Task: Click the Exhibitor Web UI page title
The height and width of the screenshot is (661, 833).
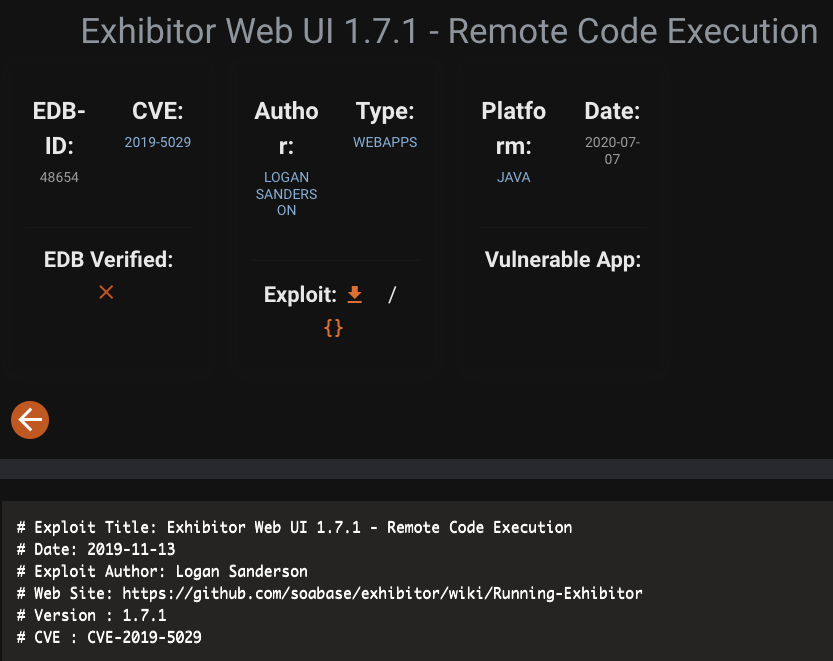Action: coord(449,31)
